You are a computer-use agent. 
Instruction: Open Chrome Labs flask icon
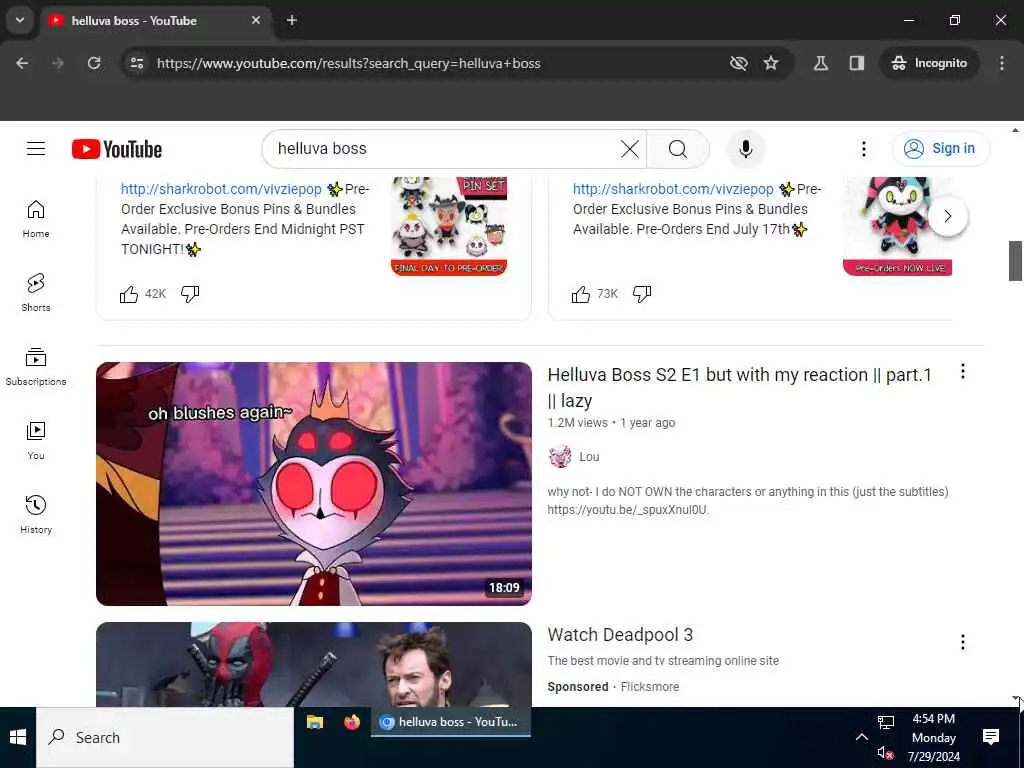(x=821, y=63)
